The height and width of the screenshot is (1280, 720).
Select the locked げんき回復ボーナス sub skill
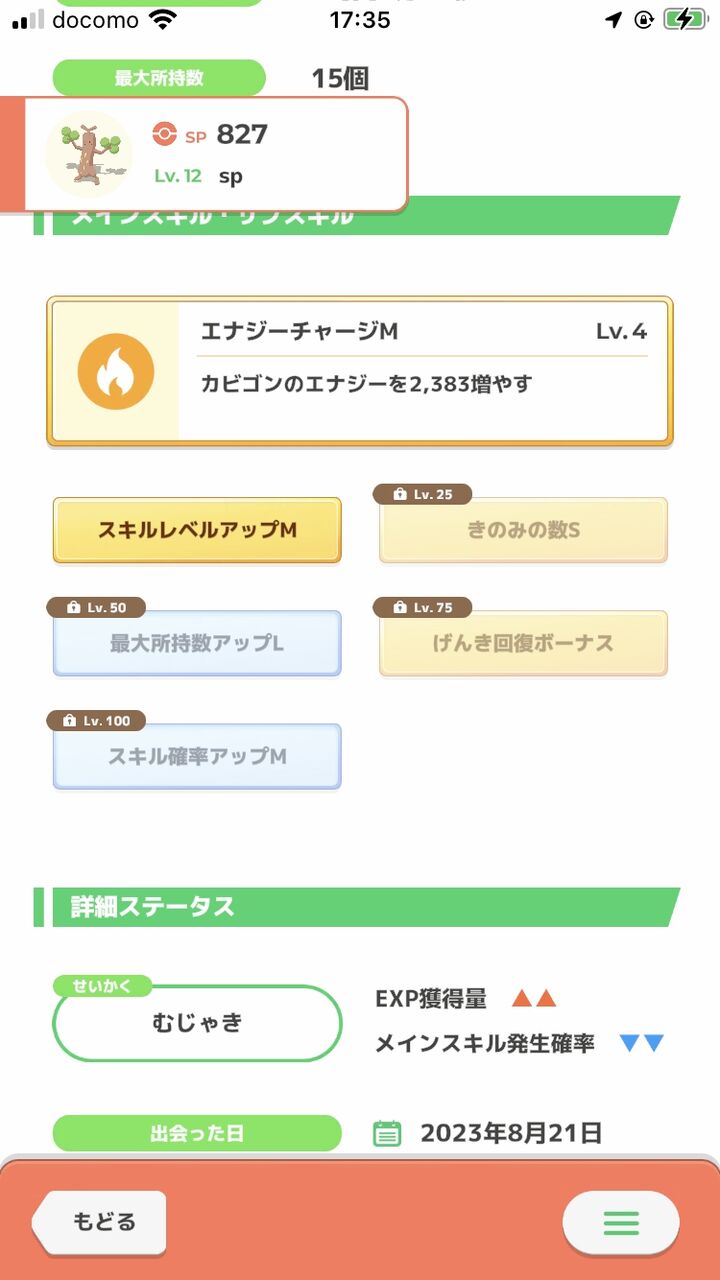coord(523,643)
